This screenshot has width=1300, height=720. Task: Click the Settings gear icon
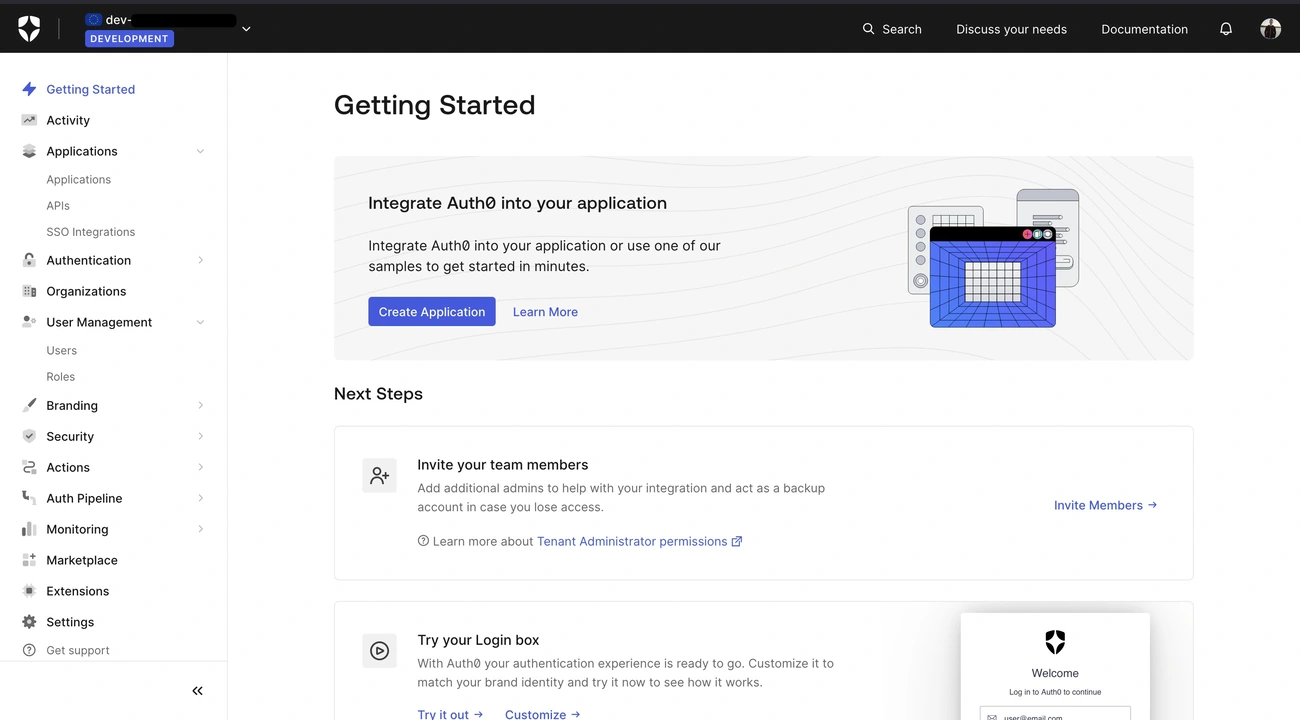tap(29, 622)
